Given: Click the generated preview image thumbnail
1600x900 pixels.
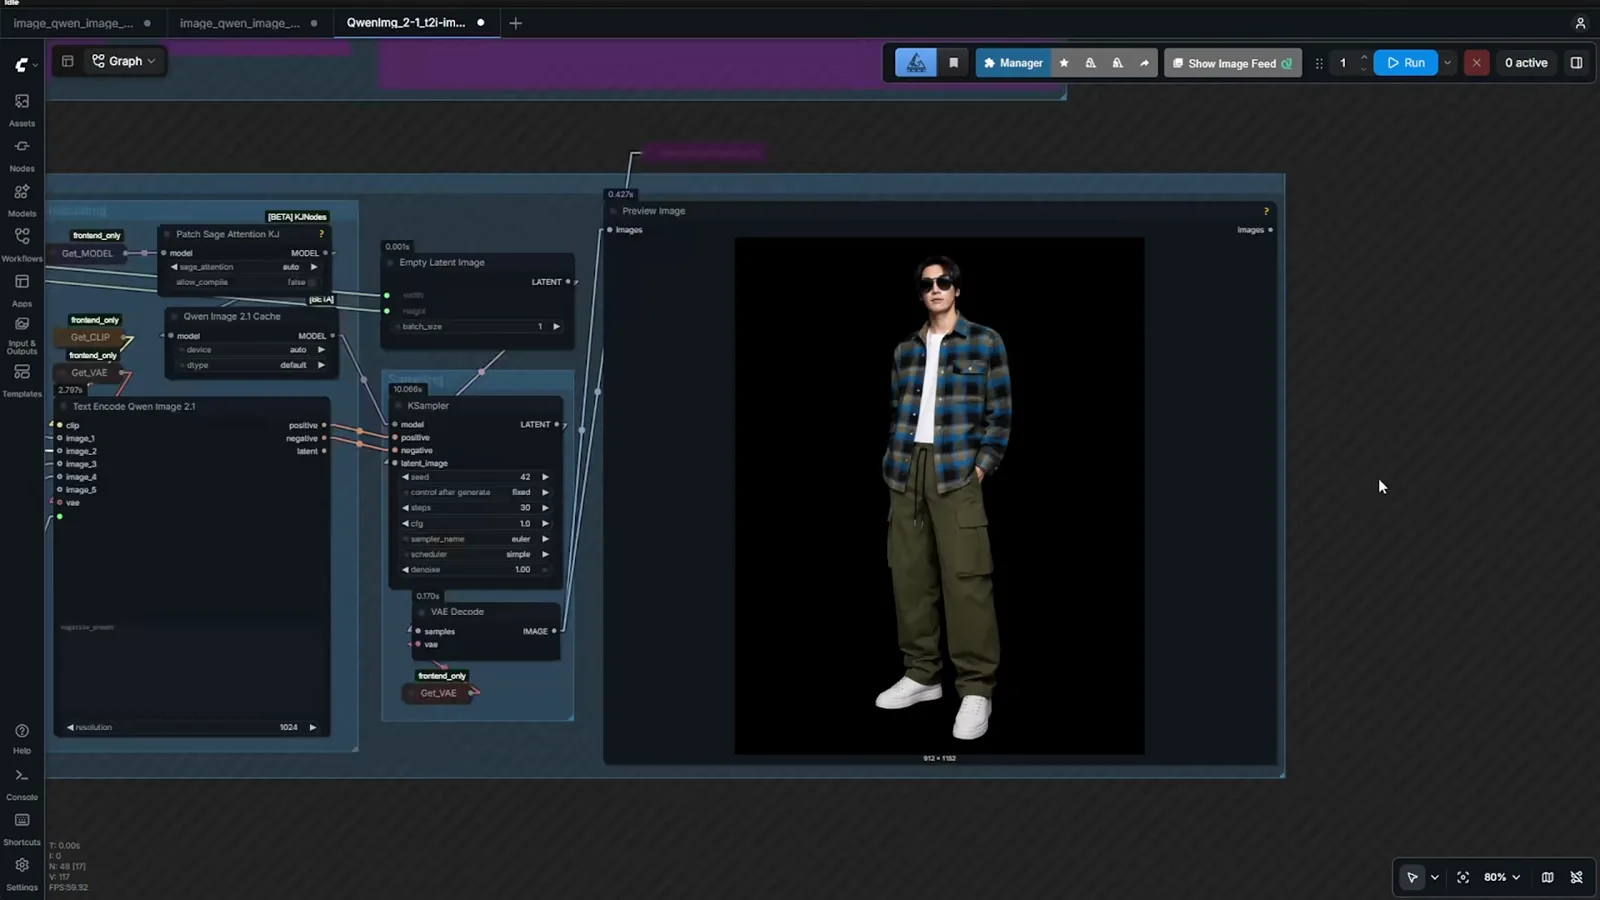Looking at the screenshot, I should [x=939, y=495].
